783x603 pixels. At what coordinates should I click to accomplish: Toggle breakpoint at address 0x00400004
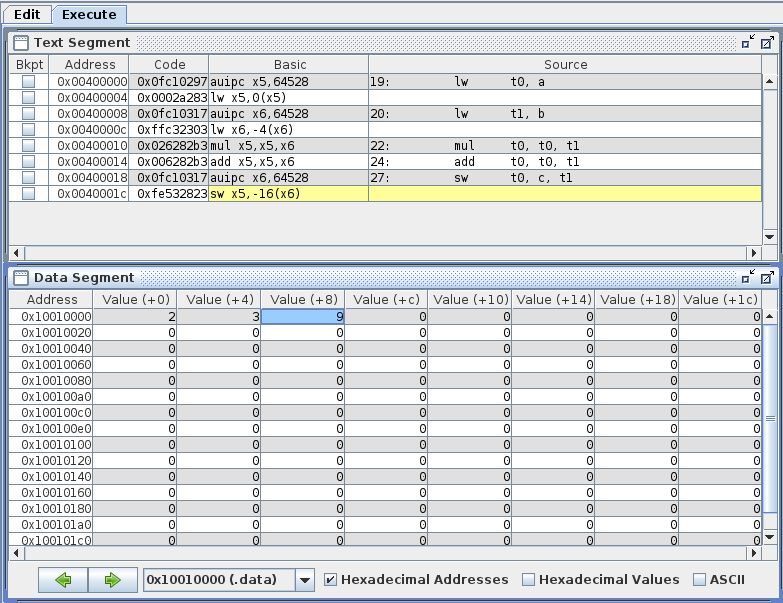(28, 97)
